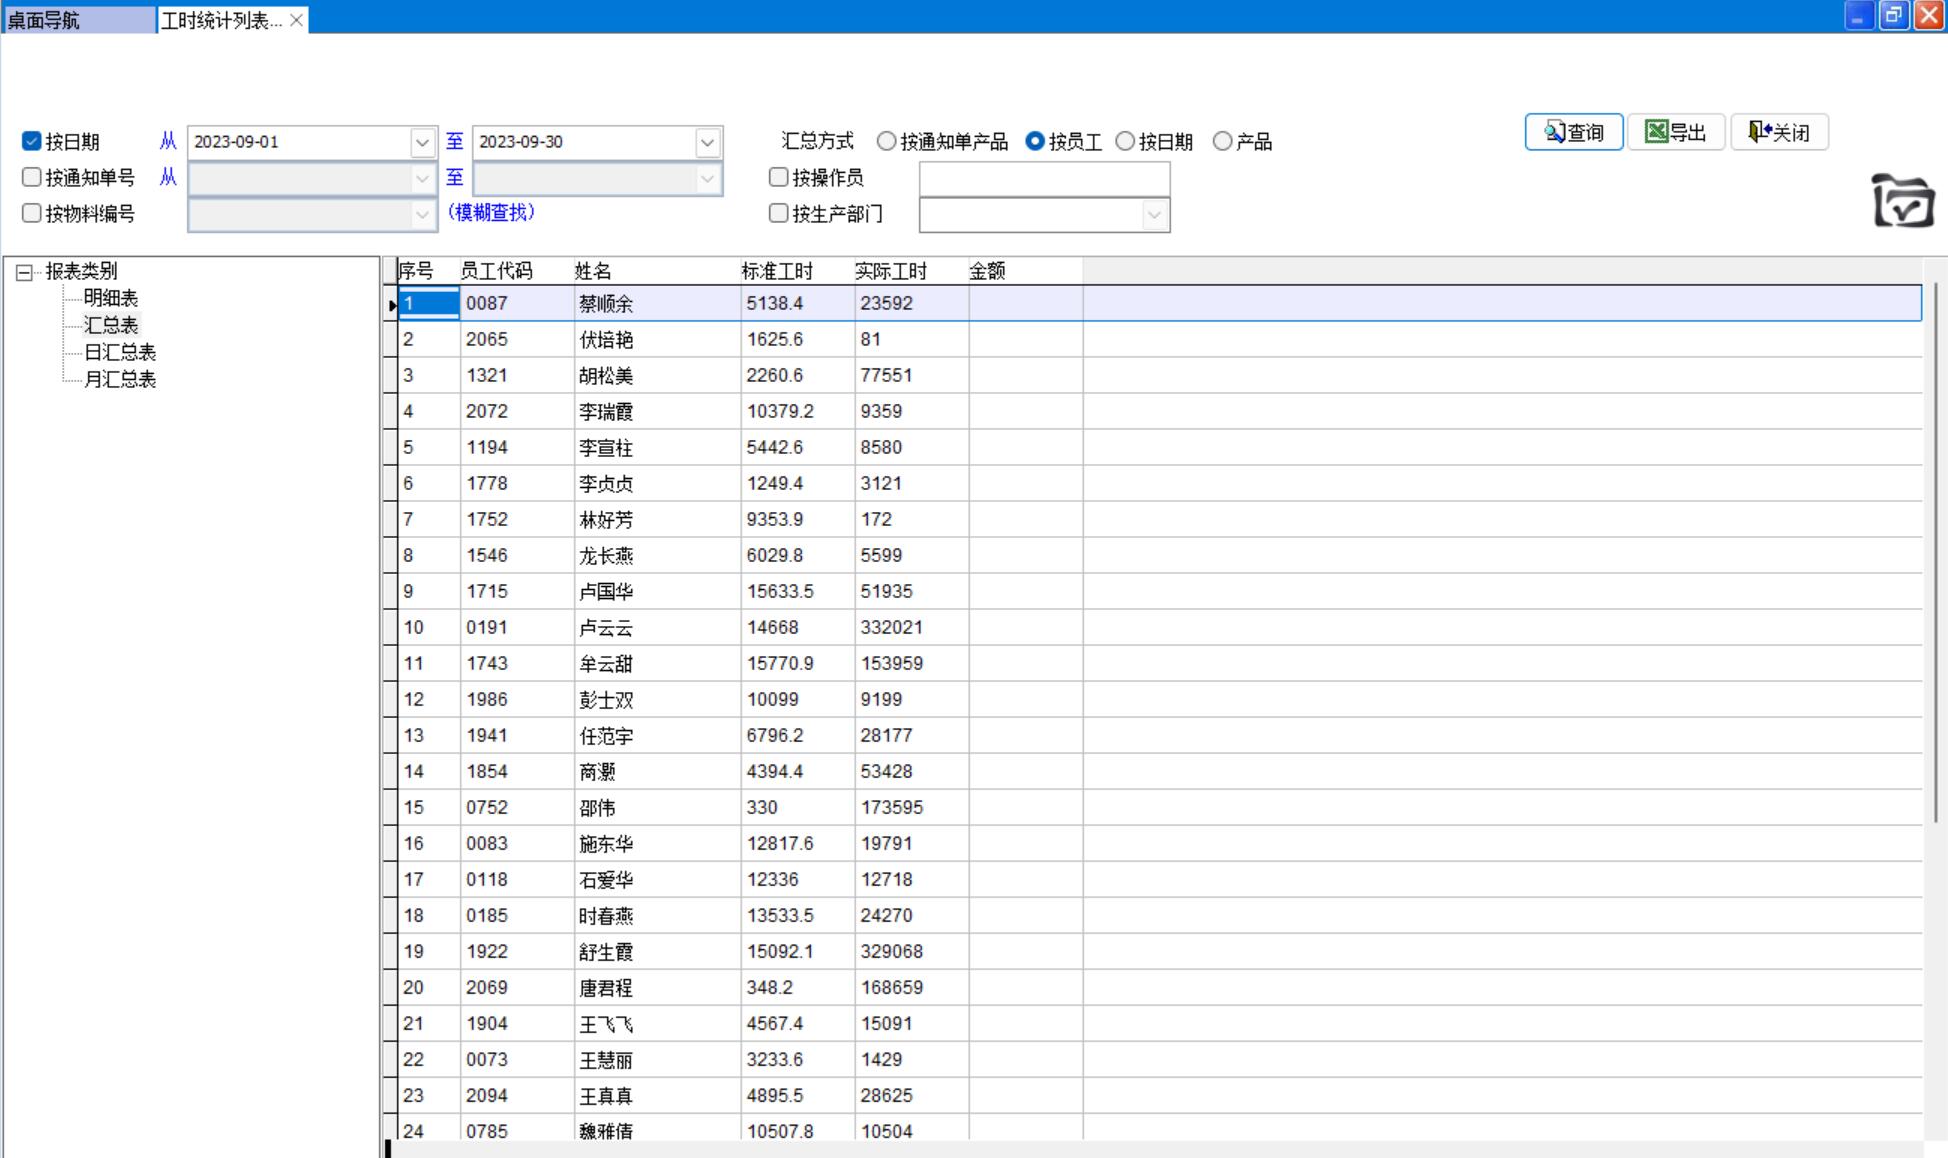Screen dimensions: 1948x1158
Task: Enable the 按通知单号 checkbox
Action: tap(32, 177)
